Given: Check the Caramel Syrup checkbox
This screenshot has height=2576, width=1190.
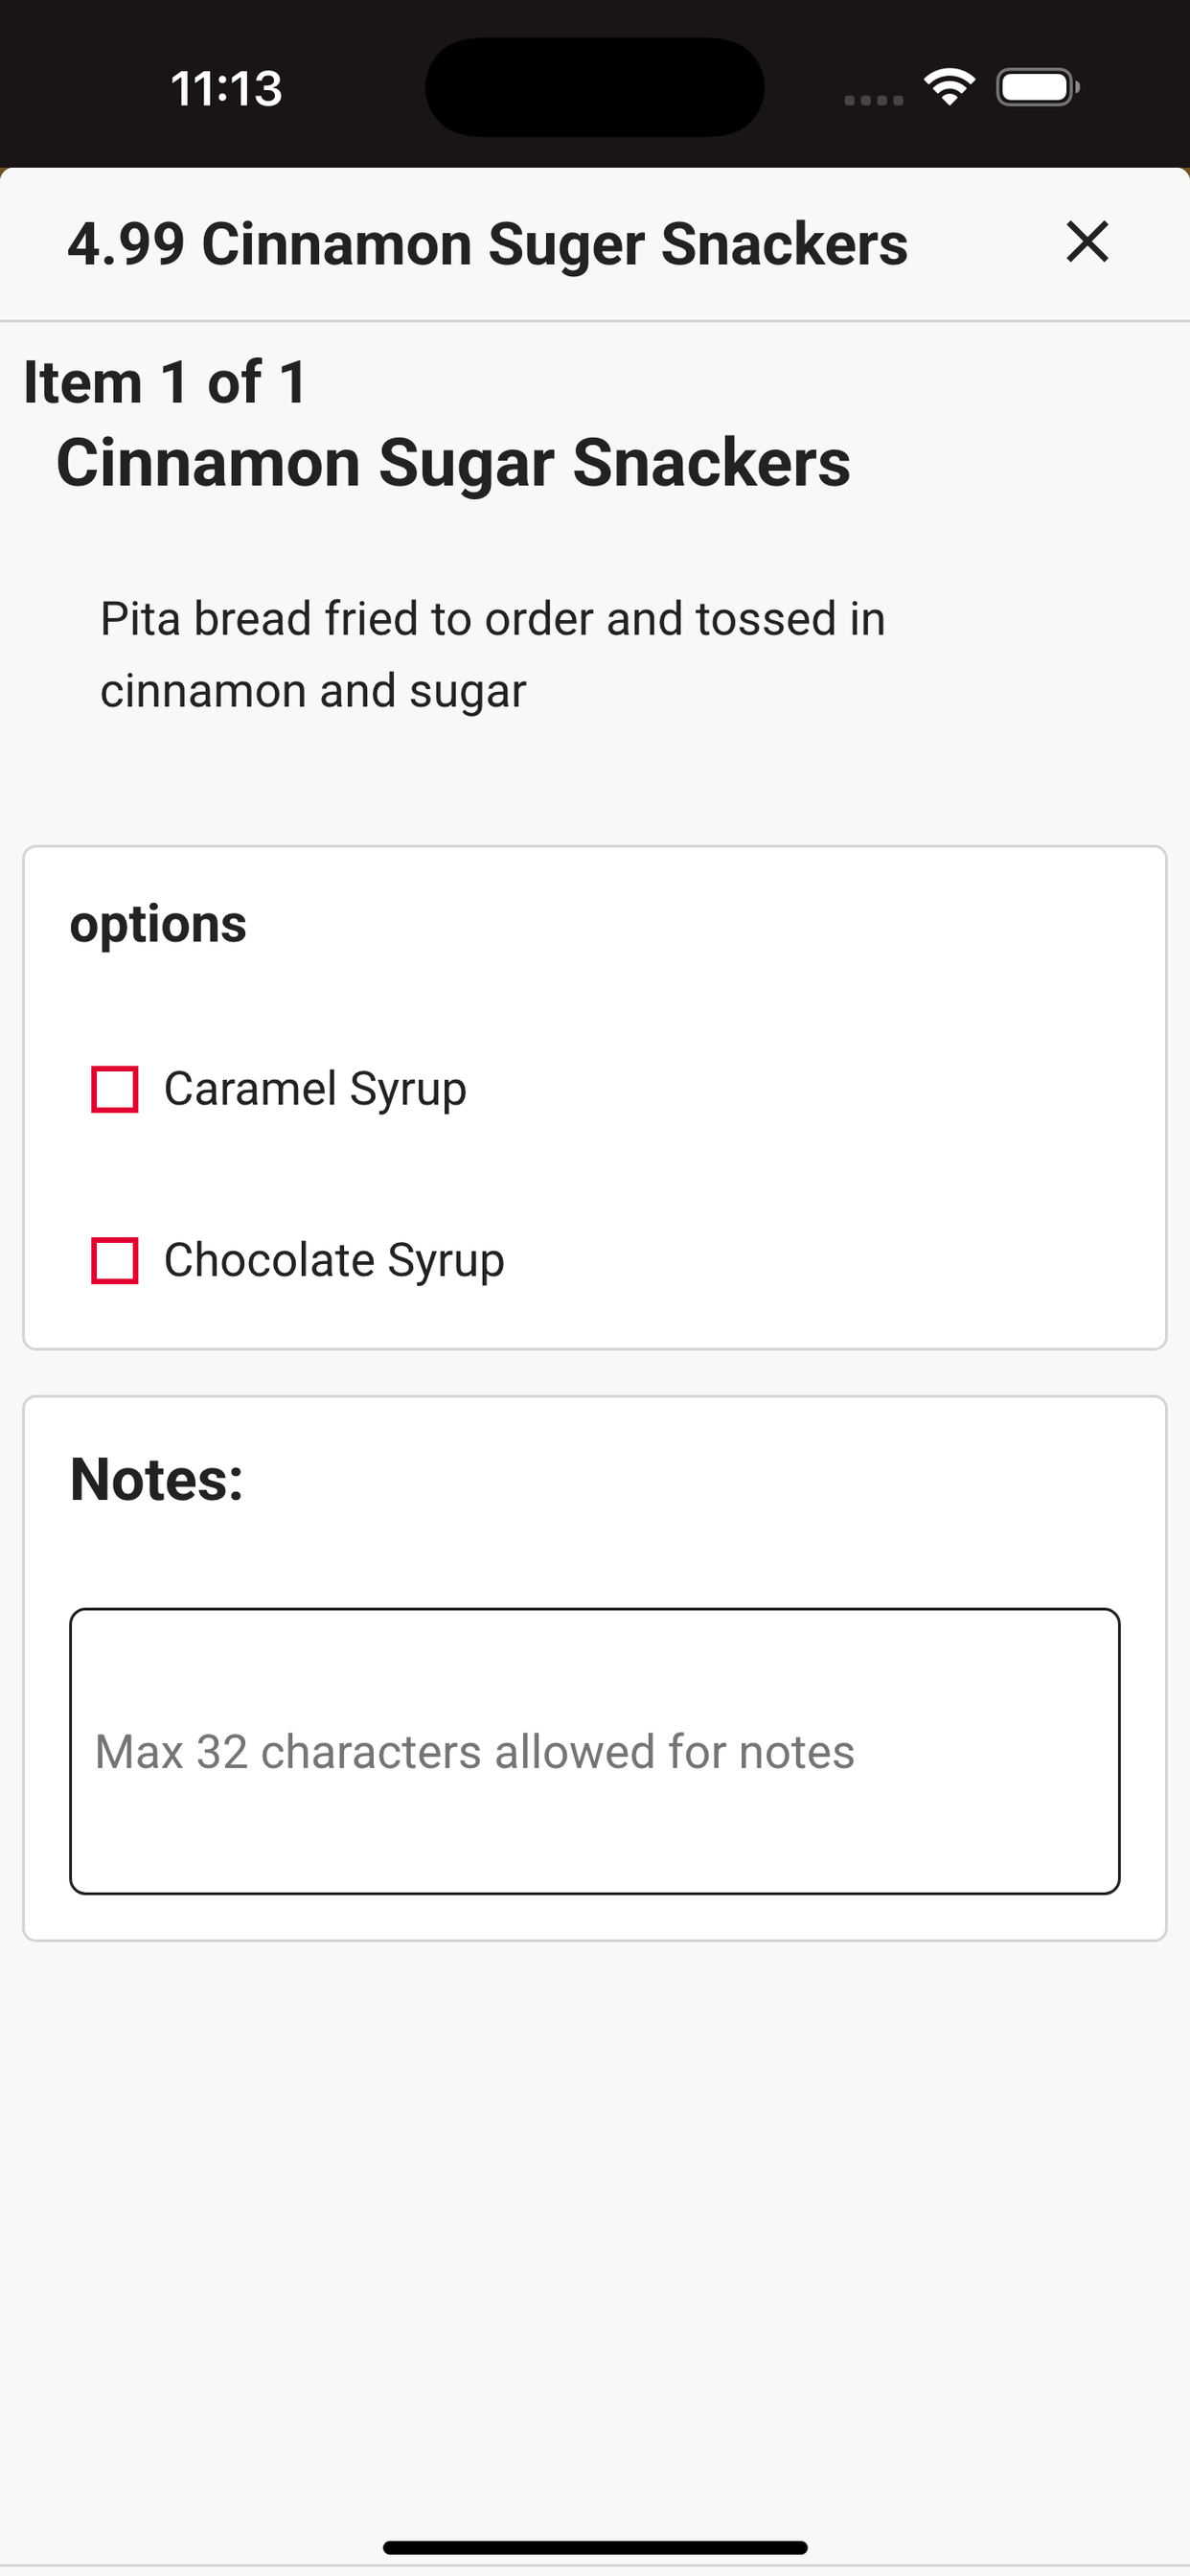Looking at the screenshot, I should (x=115, y=1089).
